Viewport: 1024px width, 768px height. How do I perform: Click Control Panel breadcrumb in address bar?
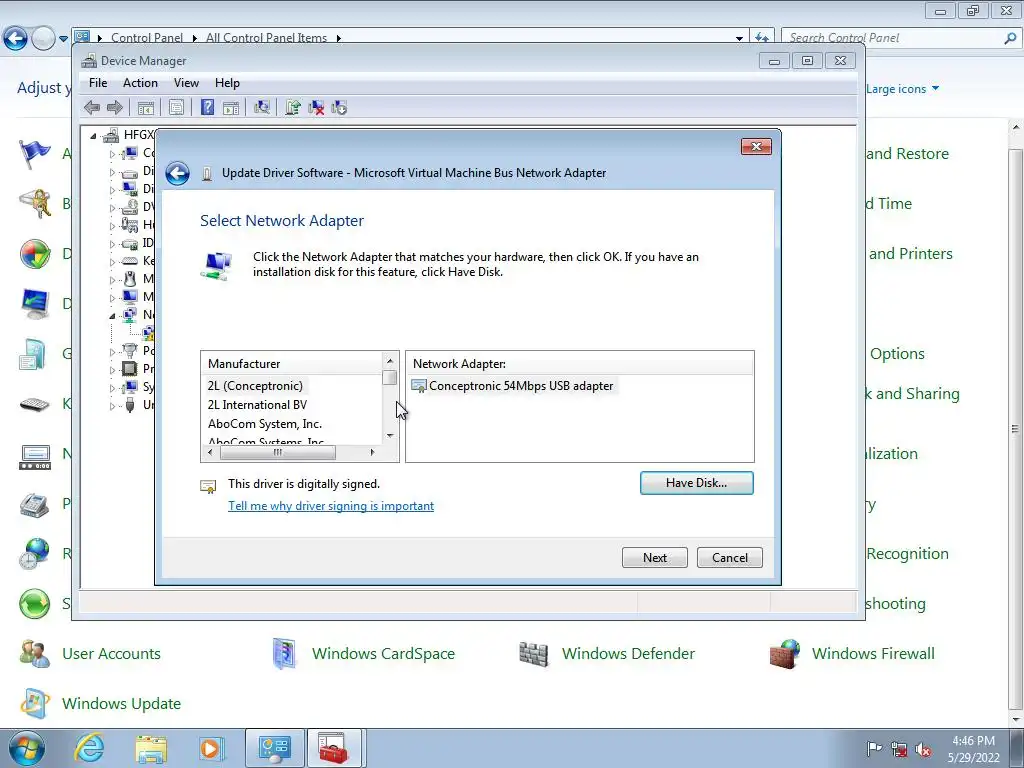click(x=147, y=38)
